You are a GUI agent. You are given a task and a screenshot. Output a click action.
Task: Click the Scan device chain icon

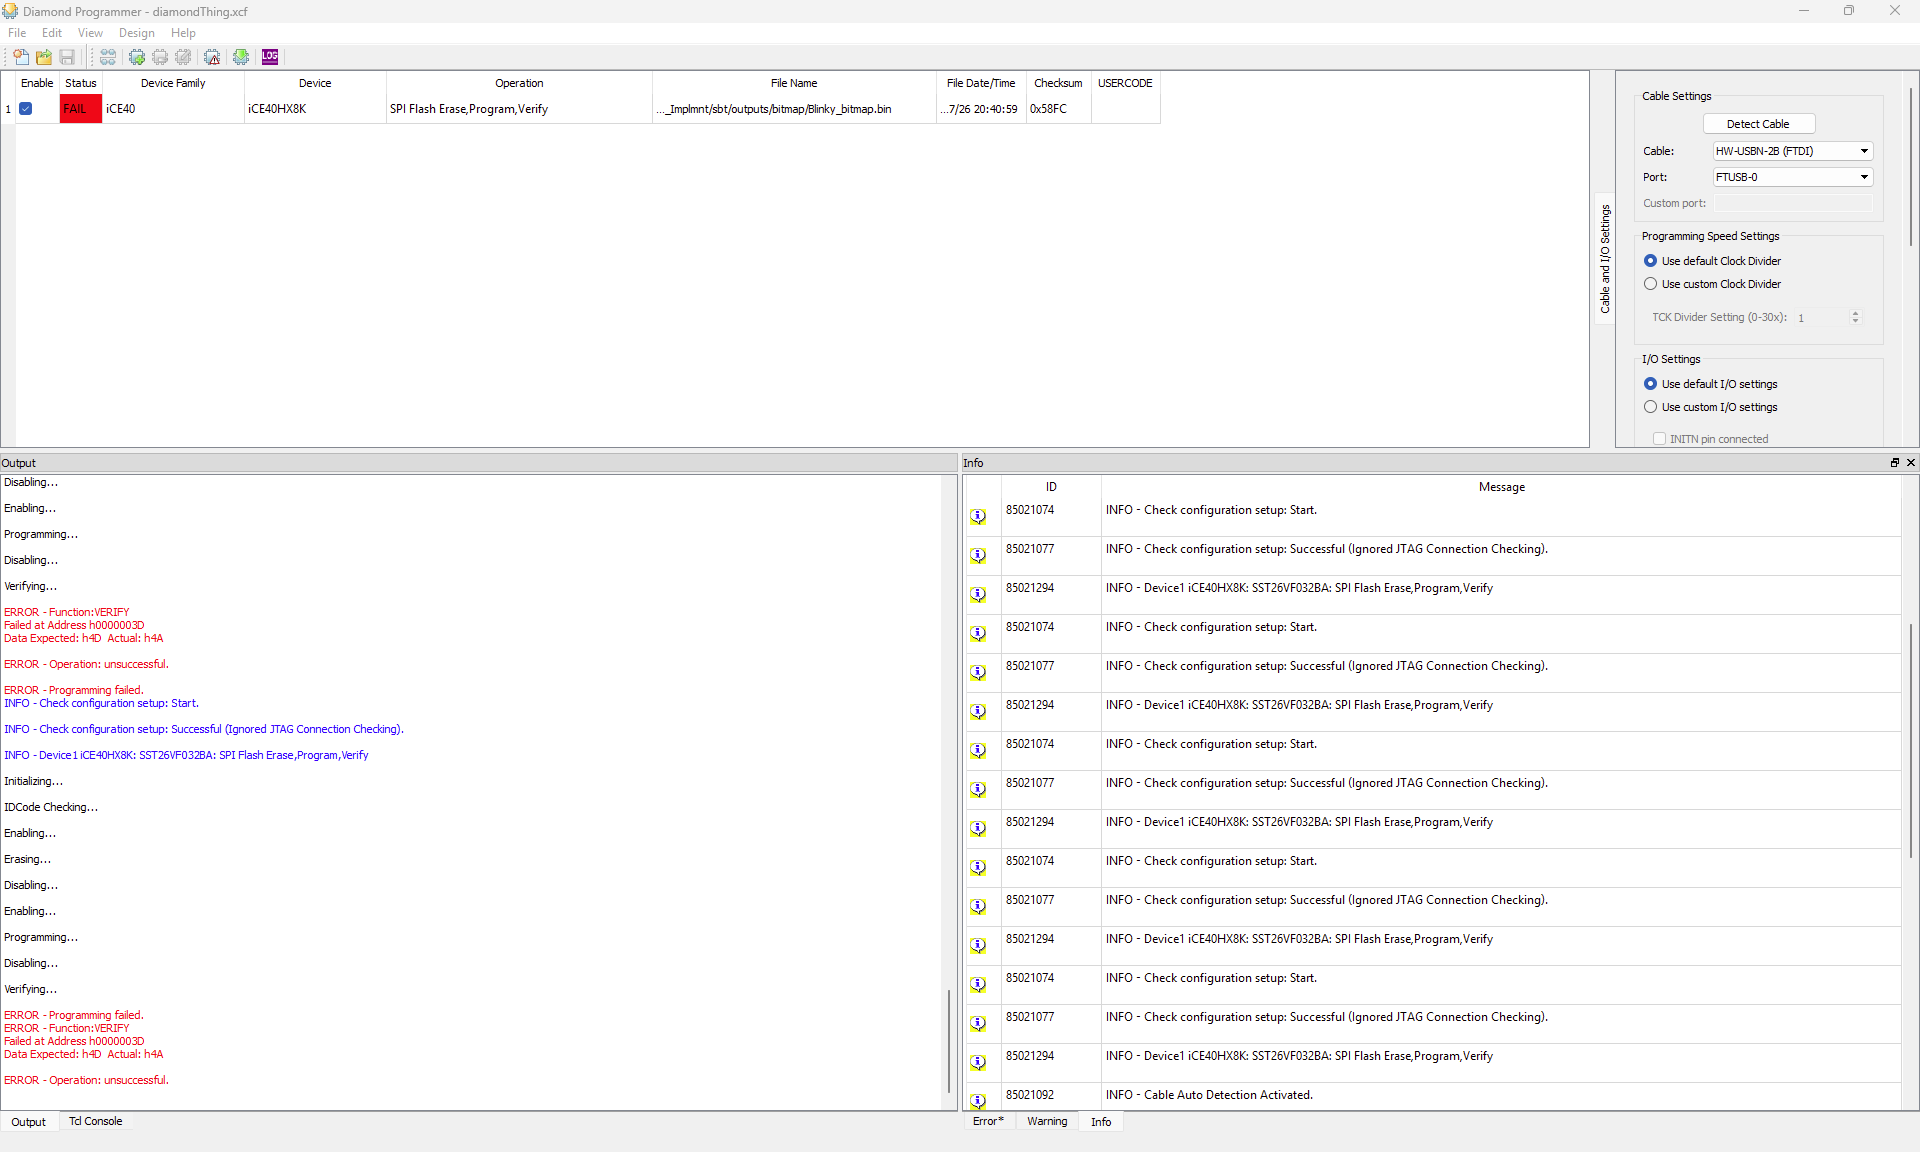108,57
